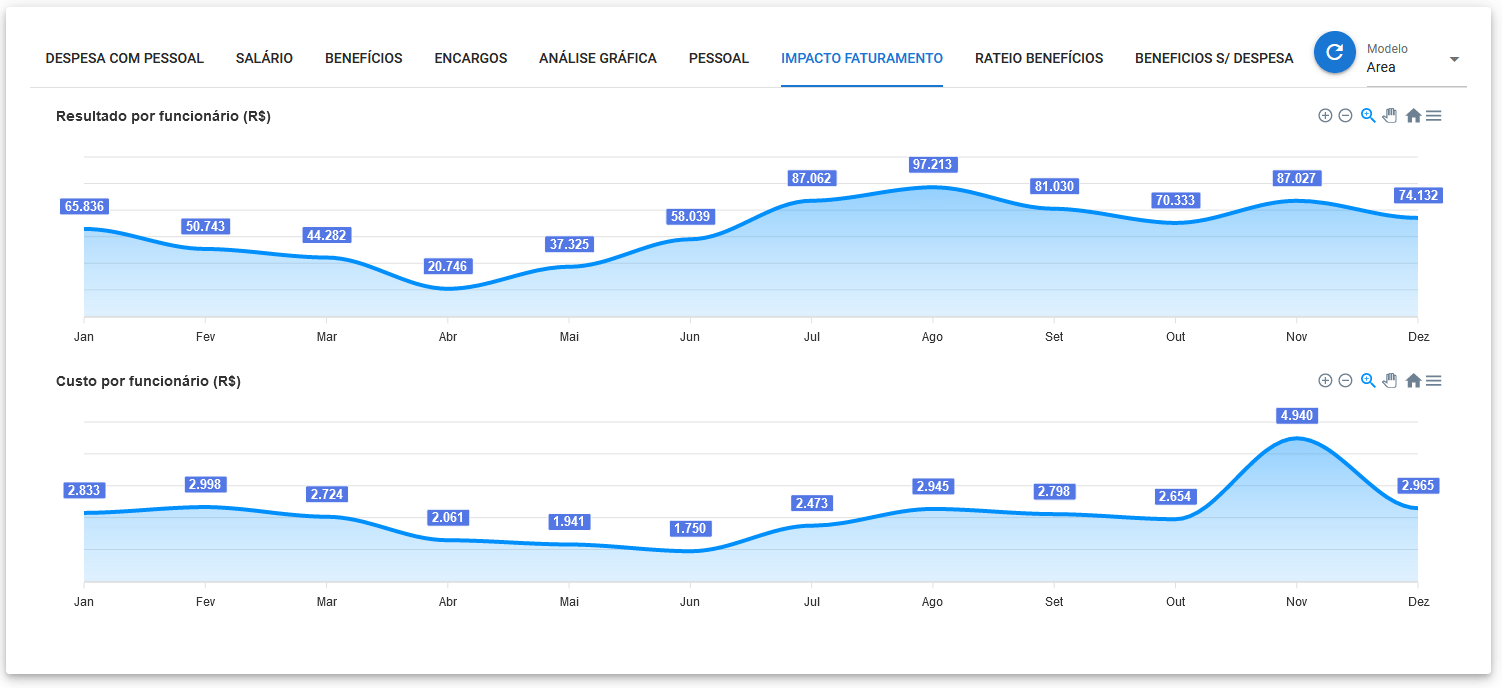Screen dimensions: 1502x688
Task: Click the blue refresh circular button
Action: (1334, 53)
